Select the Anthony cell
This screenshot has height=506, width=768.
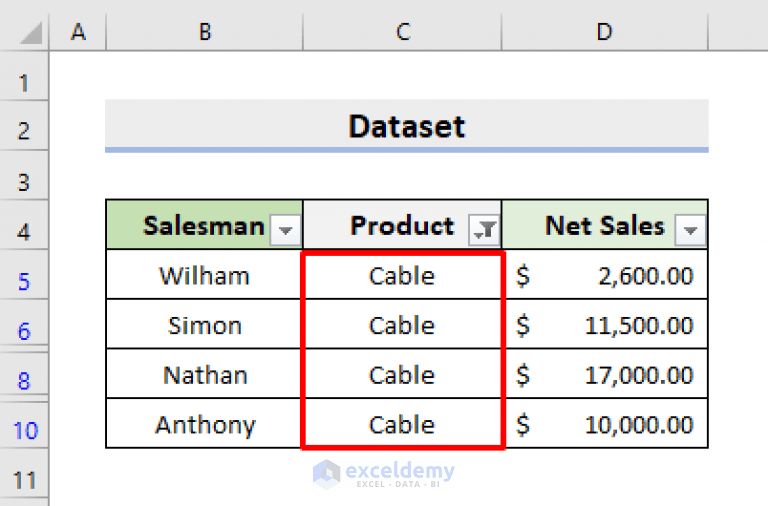[204, 424]
